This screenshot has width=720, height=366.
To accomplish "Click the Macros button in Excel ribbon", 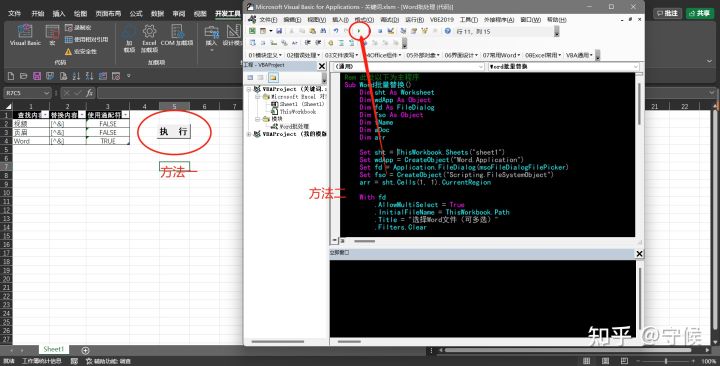I will [52, 35].
